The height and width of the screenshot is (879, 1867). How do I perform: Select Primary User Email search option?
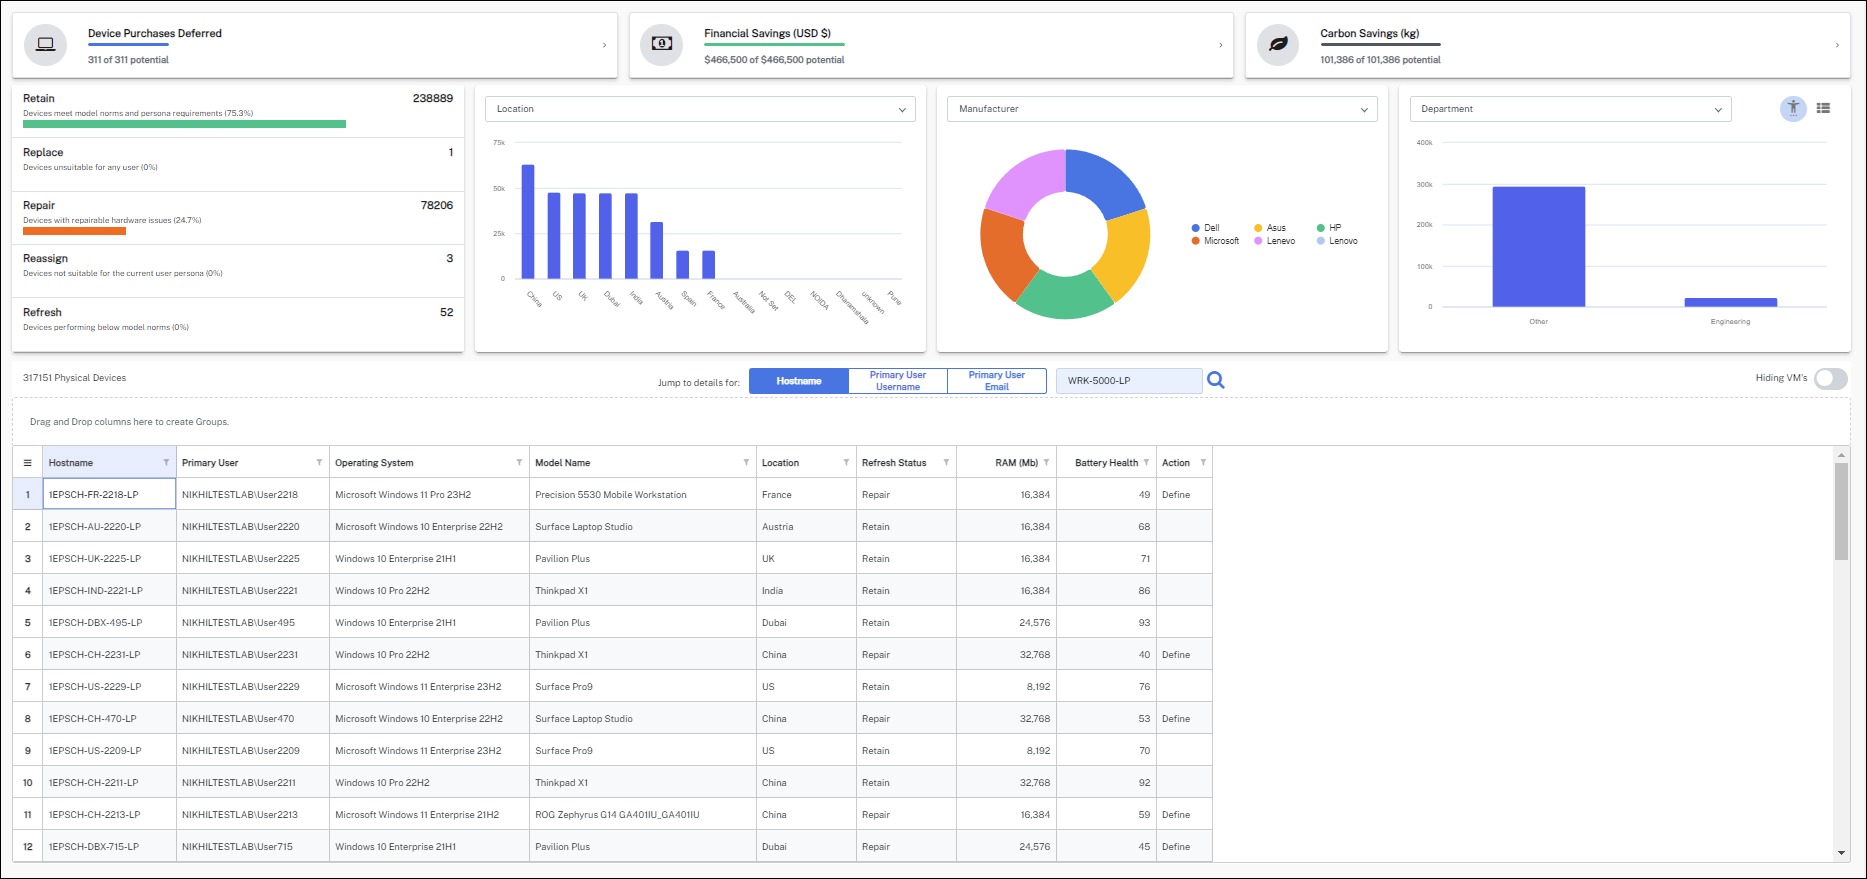click(x=996, y=381)
